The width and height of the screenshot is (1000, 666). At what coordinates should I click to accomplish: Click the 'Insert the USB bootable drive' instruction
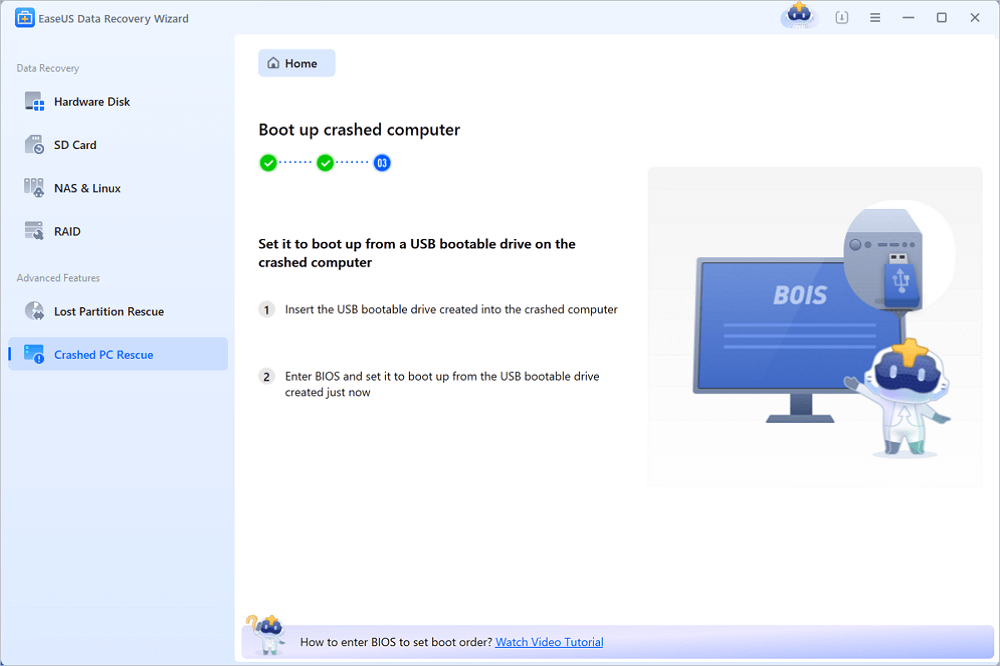(451, 309)
